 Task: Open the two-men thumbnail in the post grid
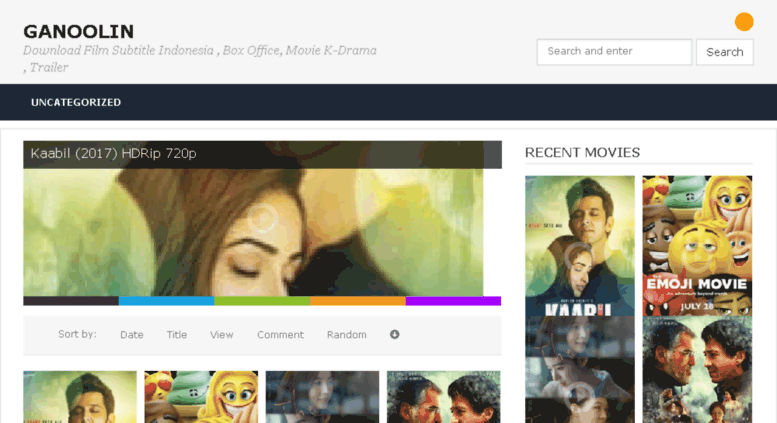(x=444, y=397)
